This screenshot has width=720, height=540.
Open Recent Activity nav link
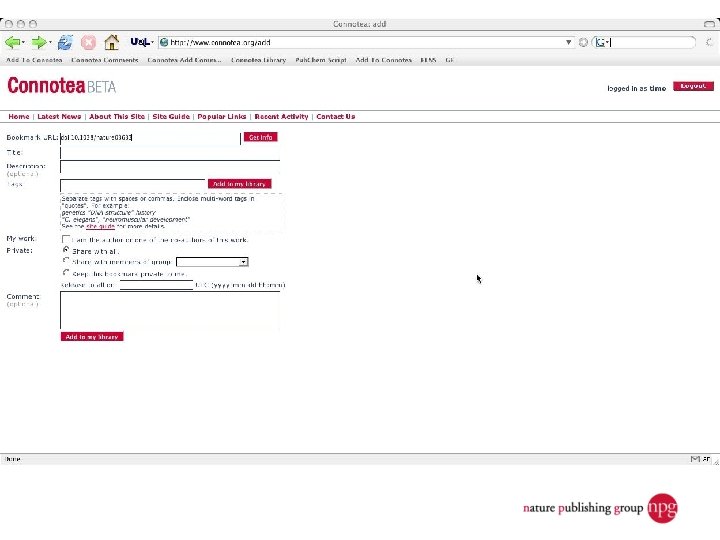[281, 117]
